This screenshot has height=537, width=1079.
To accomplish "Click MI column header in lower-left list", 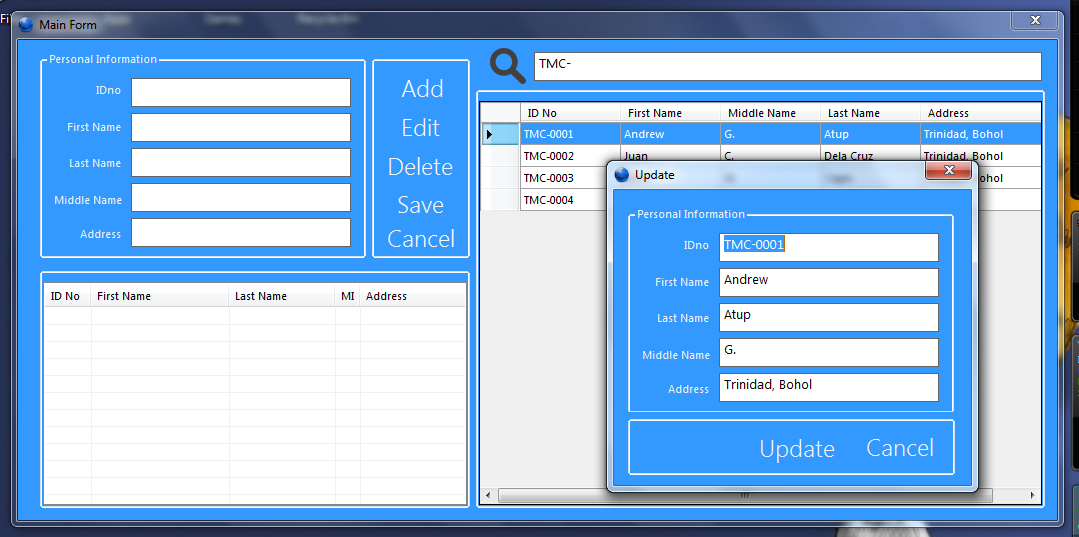I will (348, 296).
